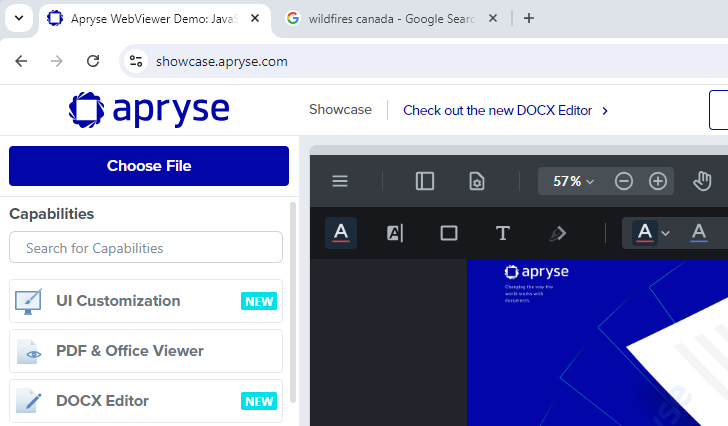
Task: Select the free text T tool
Action: point(502,233)
